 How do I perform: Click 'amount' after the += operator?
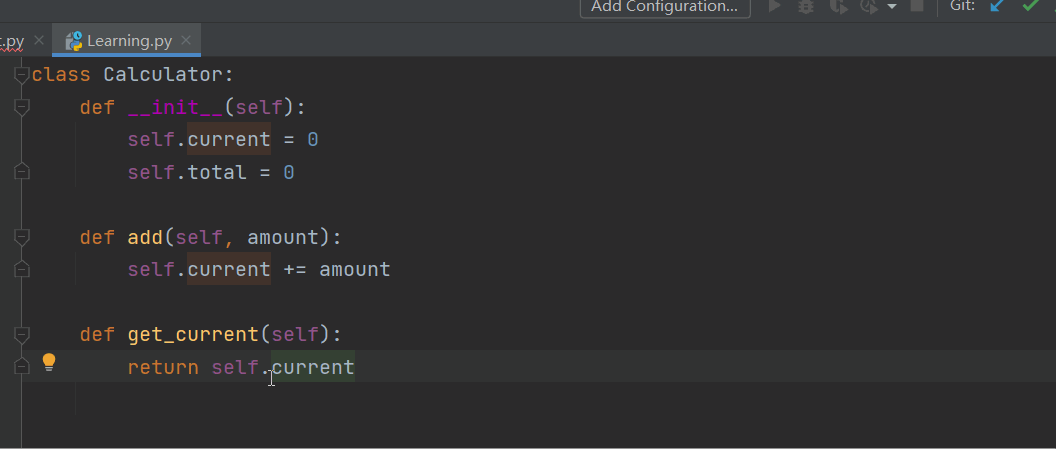click(355, 270)
